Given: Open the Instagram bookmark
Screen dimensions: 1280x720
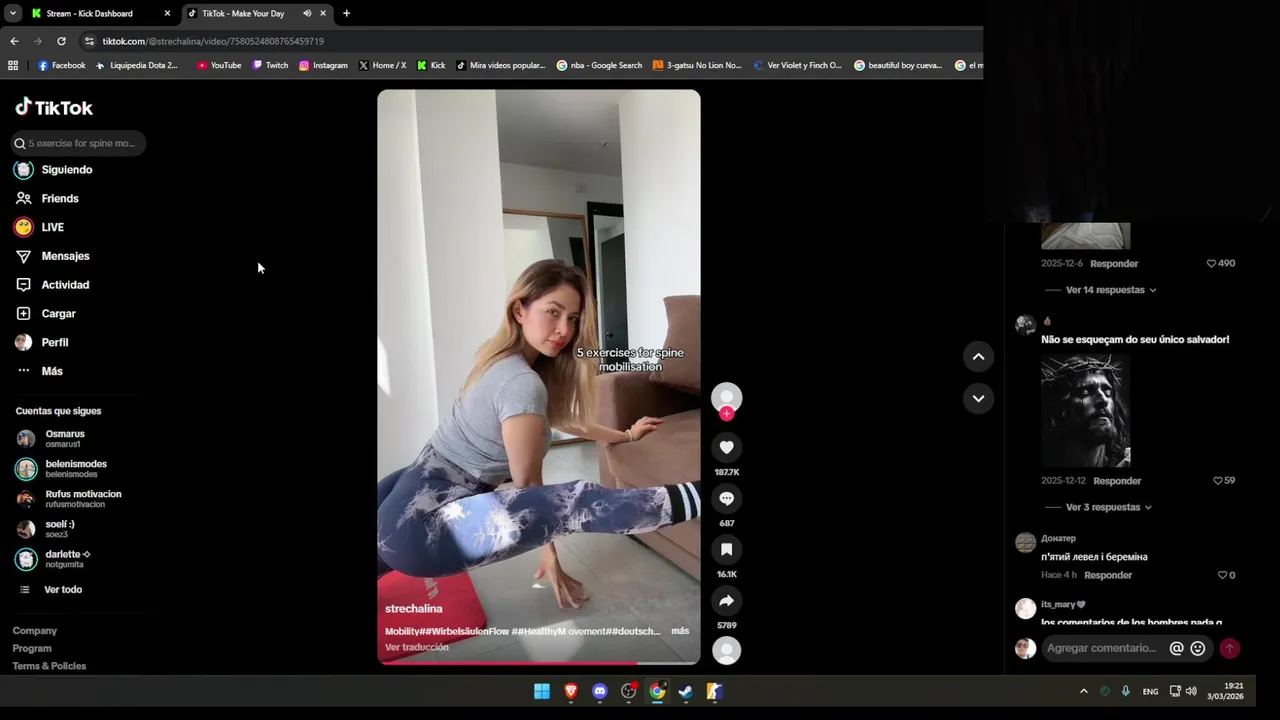Looking at the screenshot, I should (323, 65).
